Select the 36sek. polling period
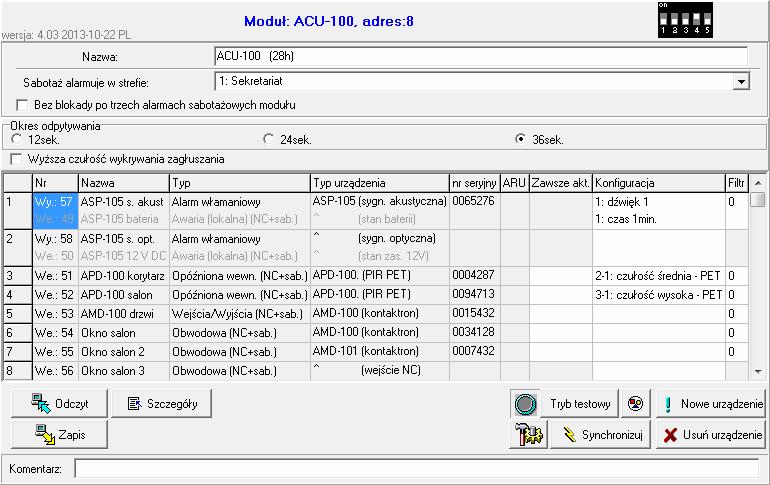The image size is (770, 485). [520, 139]
